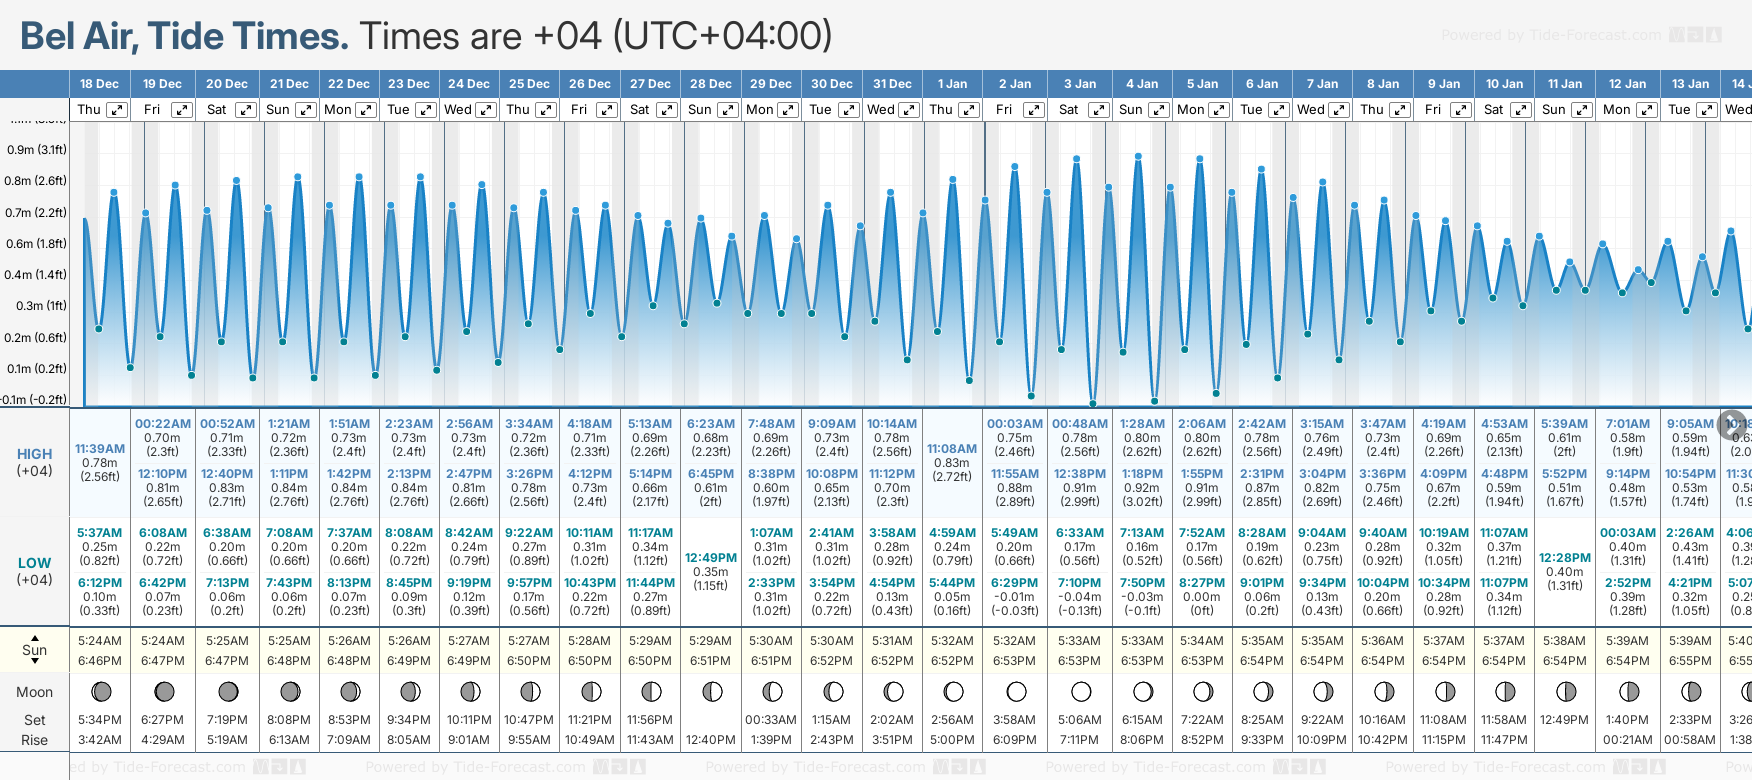Select the 25 Dec date header
Screen dimensions: 1752x780
pyautogui.click(x=529, y=84)
